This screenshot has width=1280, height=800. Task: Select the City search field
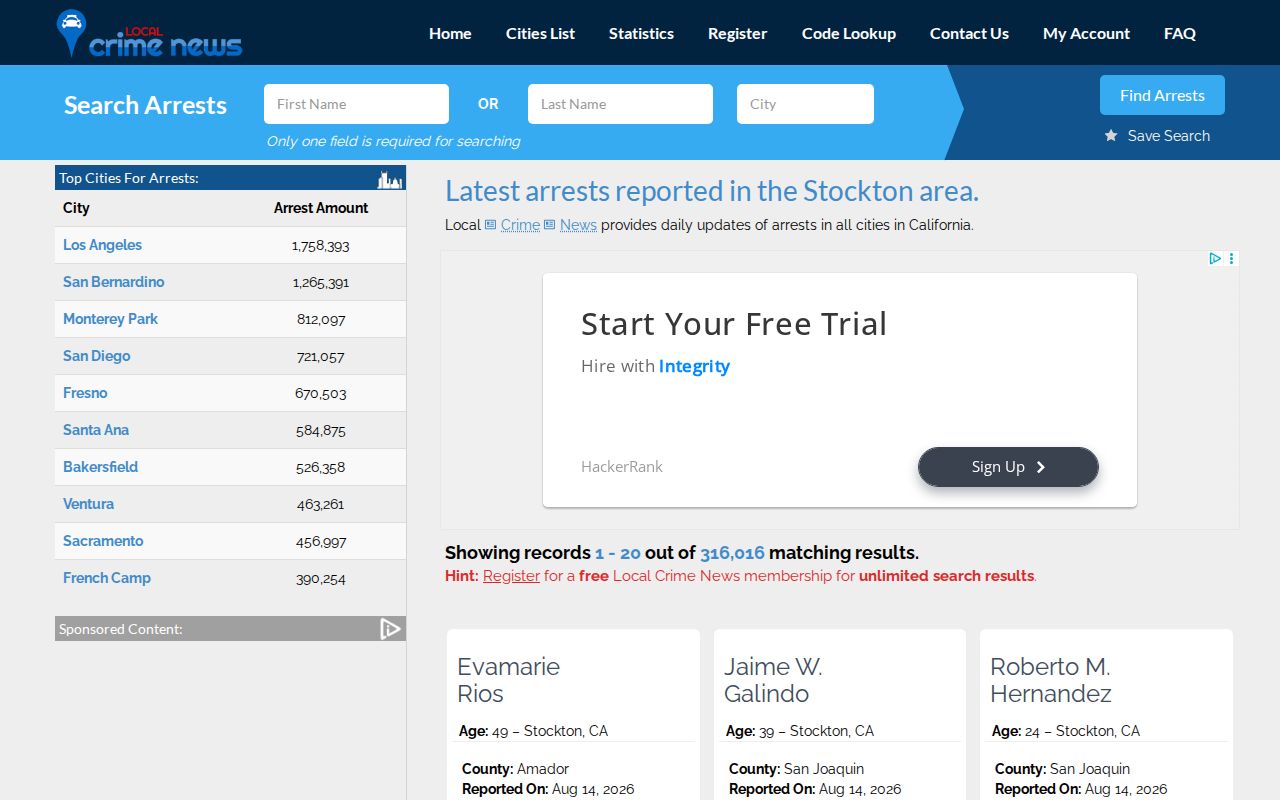[805, 104]
